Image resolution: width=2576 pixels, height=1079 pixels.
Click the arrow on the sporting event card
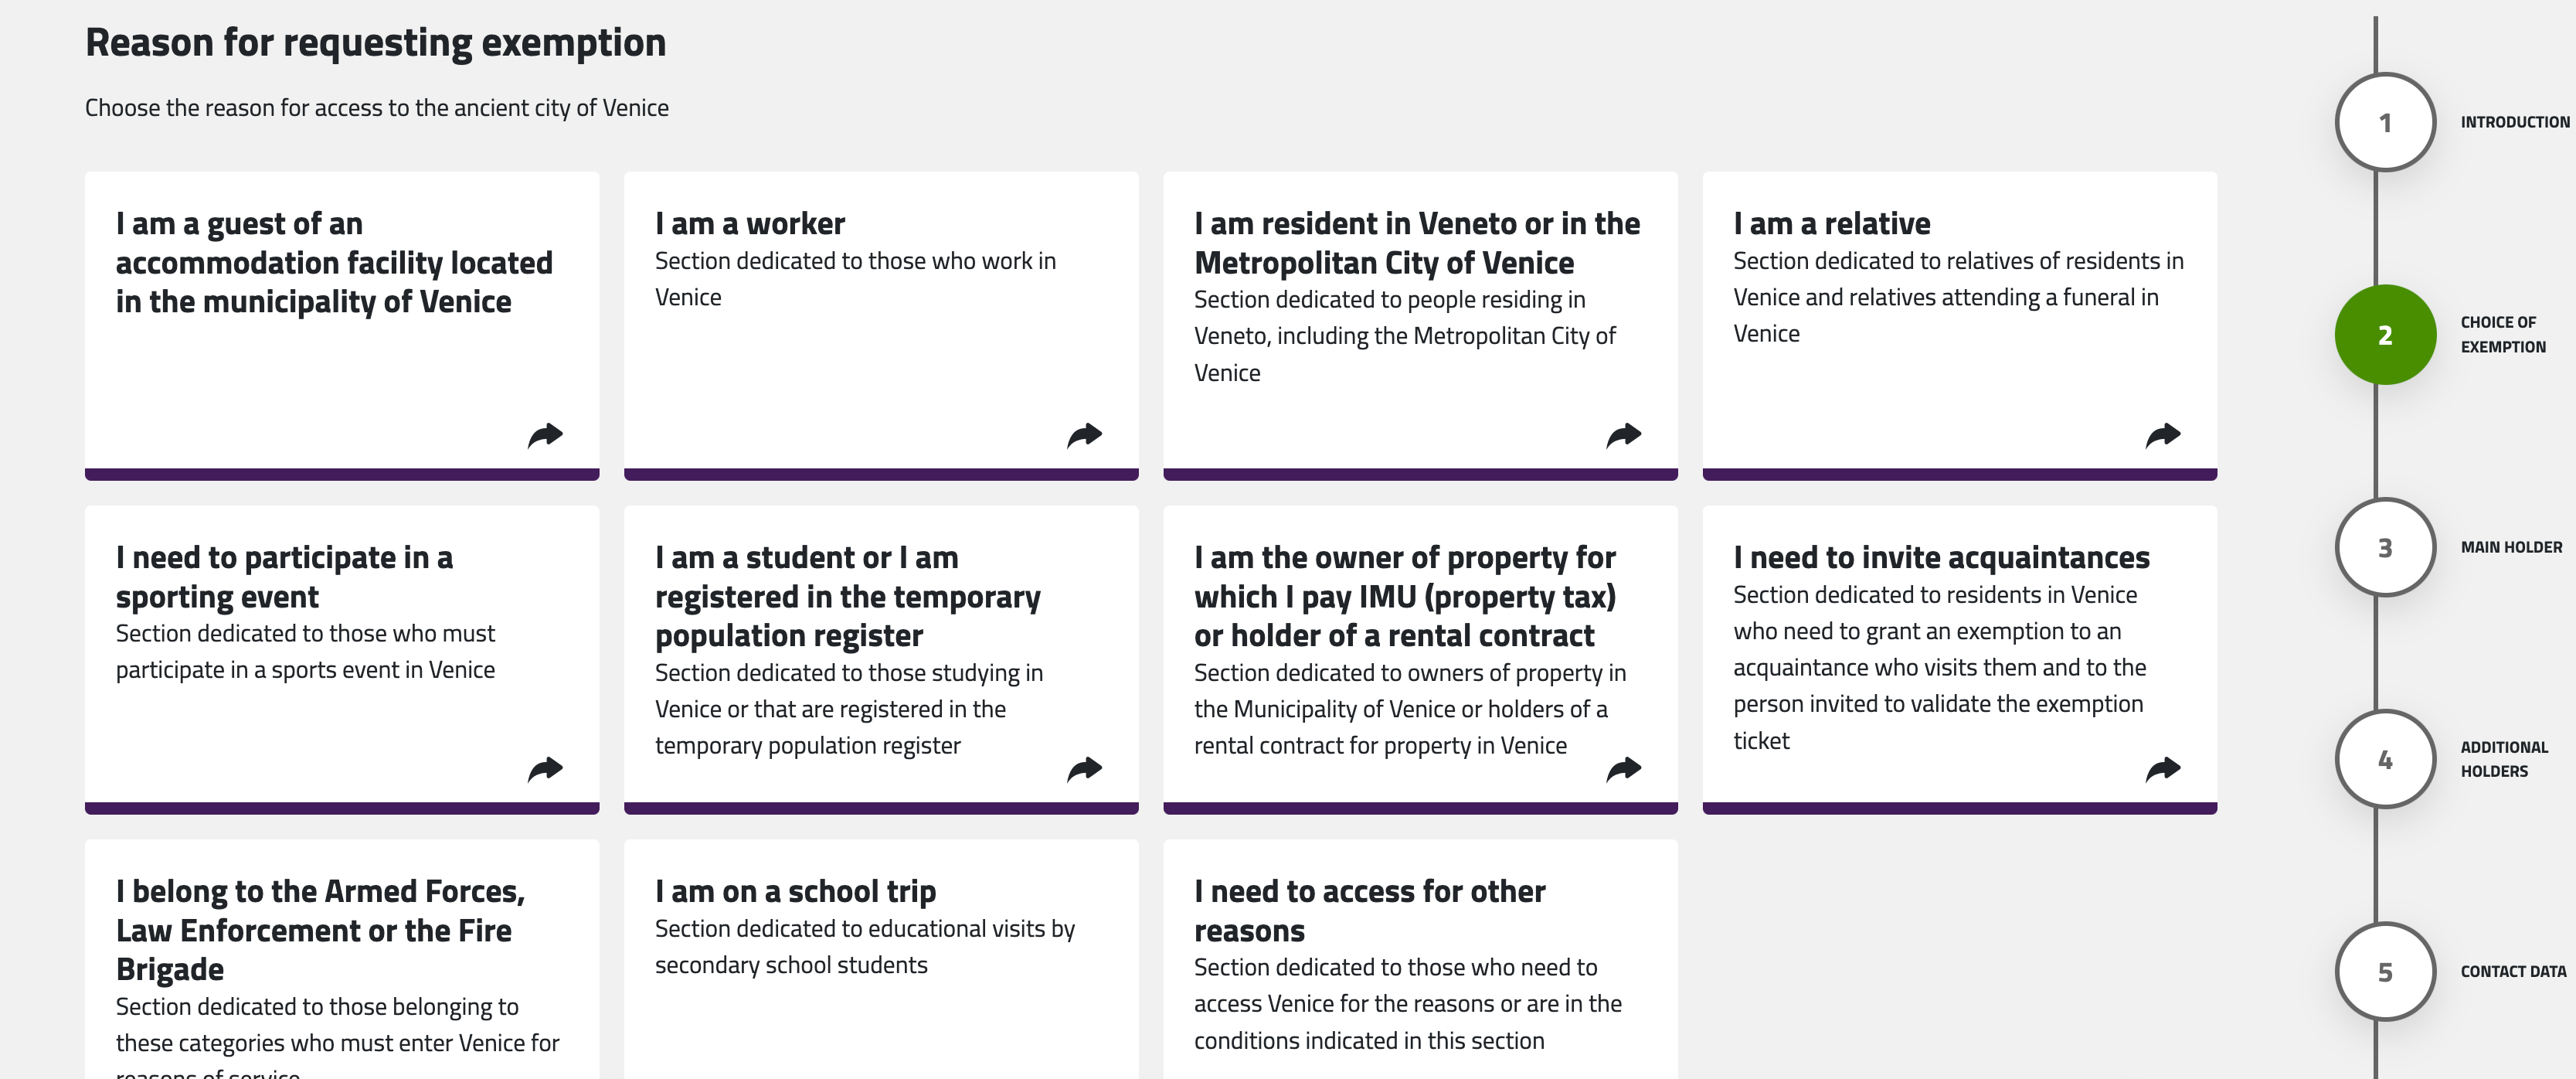(x=548, y=769)
